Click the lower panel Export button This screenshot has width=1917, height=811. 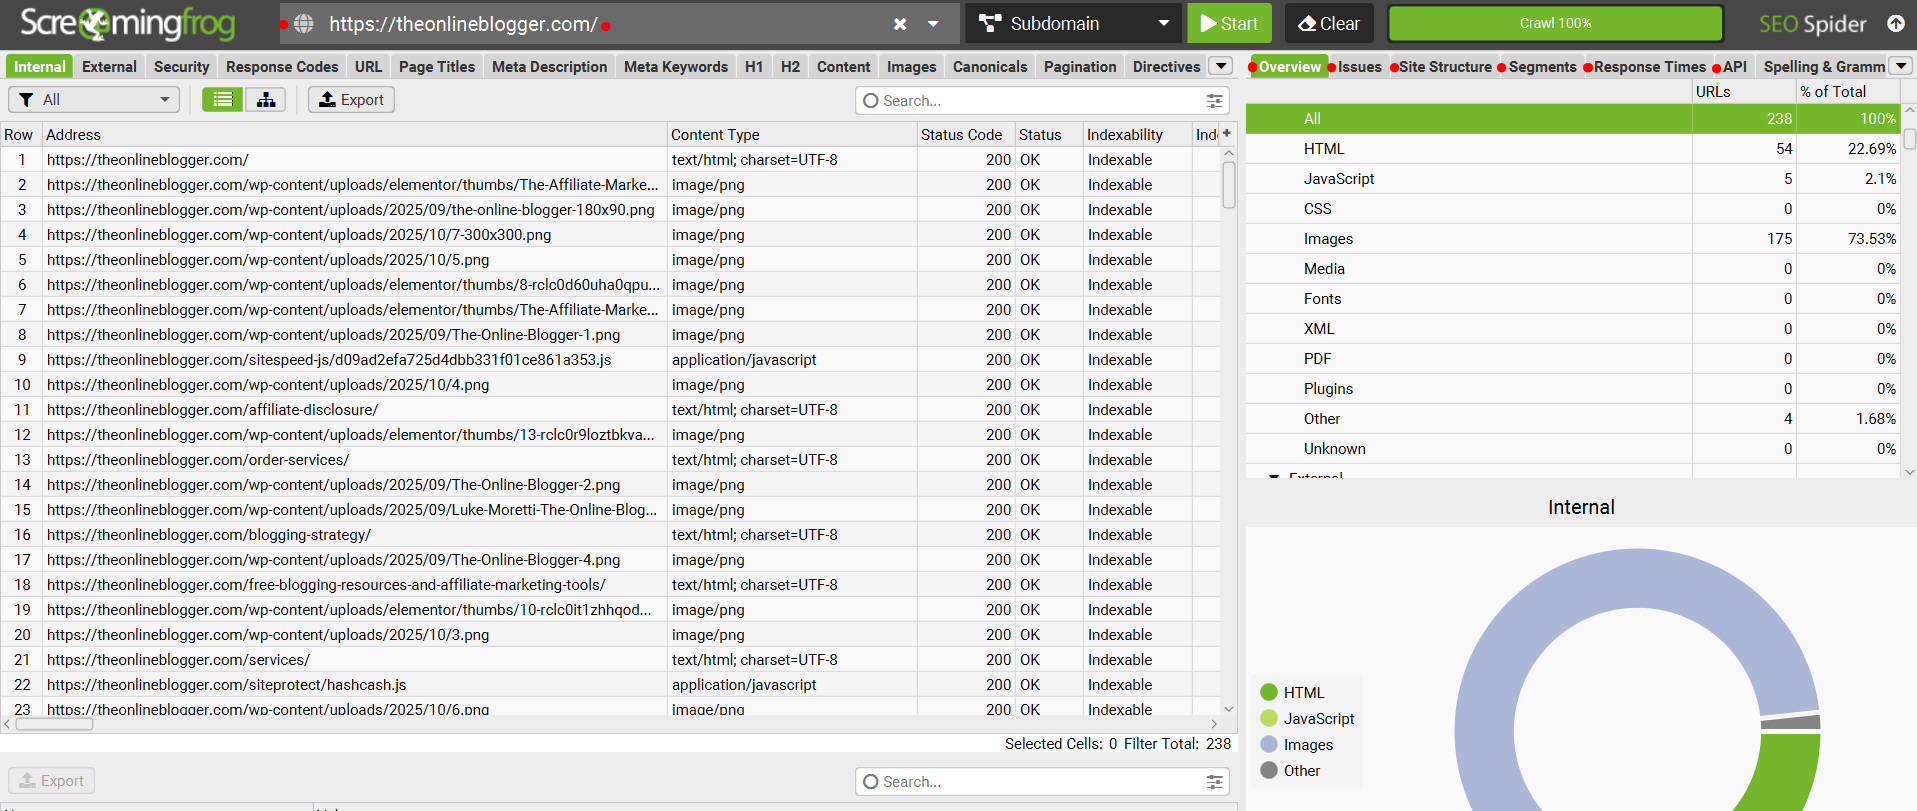pos(51,780)
